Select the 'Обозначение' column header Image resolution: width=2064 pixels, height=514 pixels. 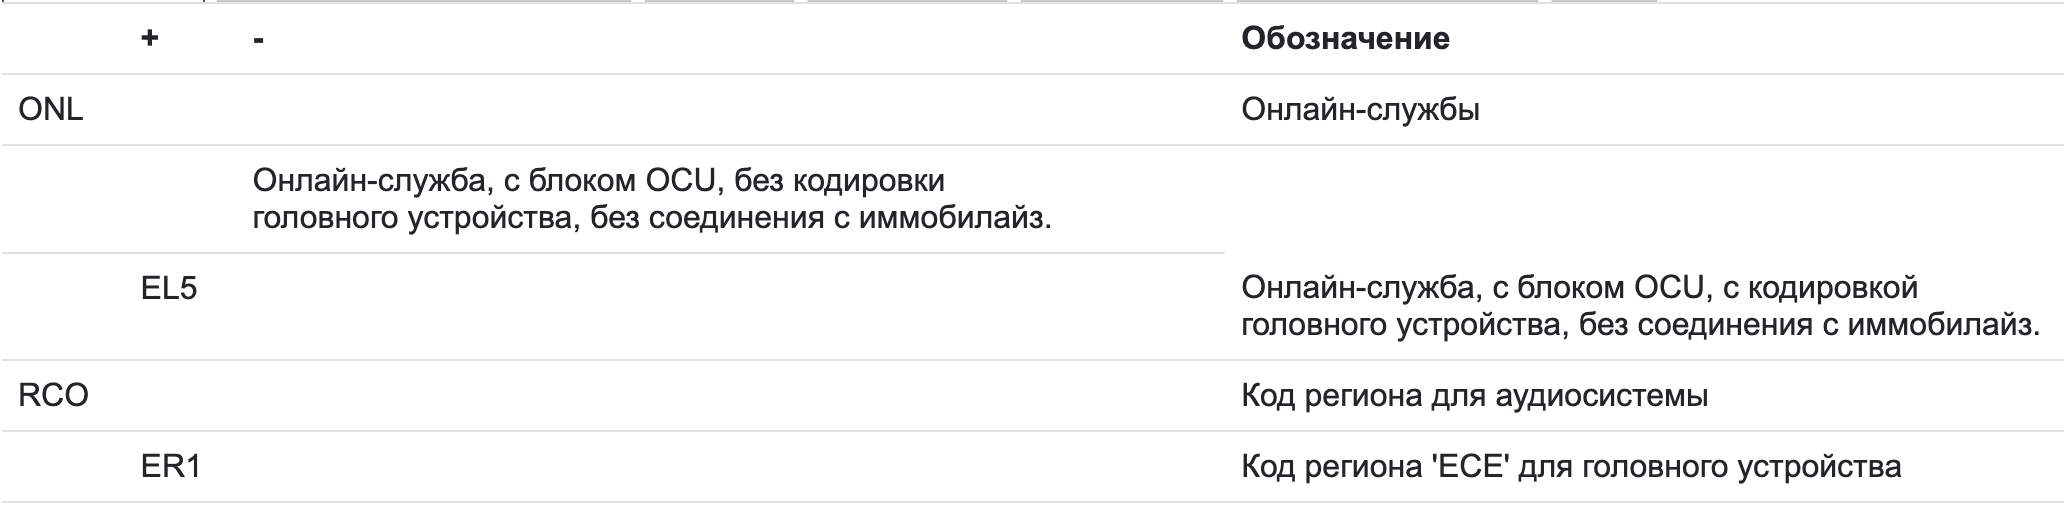click(1345, 39)
